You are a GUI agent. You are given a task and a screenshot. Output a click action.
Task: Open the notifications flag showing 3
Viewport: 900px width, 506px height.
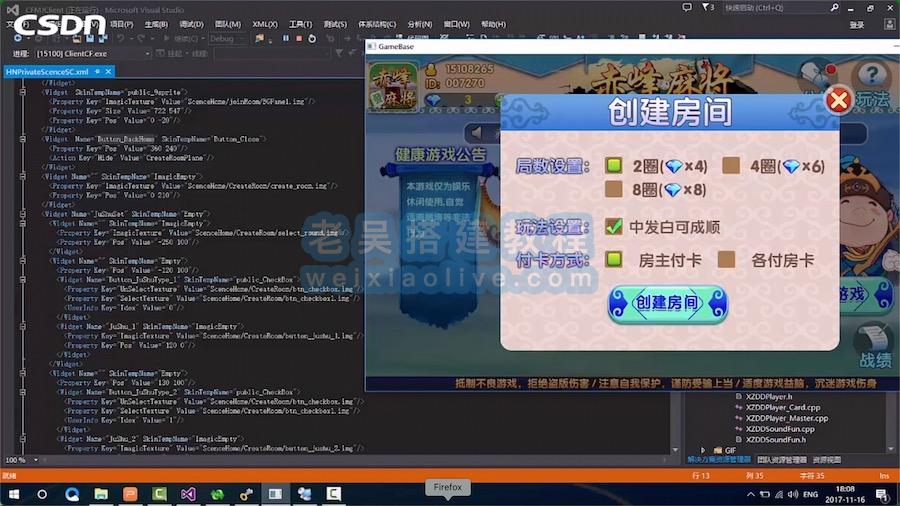(x=708, y=7)
